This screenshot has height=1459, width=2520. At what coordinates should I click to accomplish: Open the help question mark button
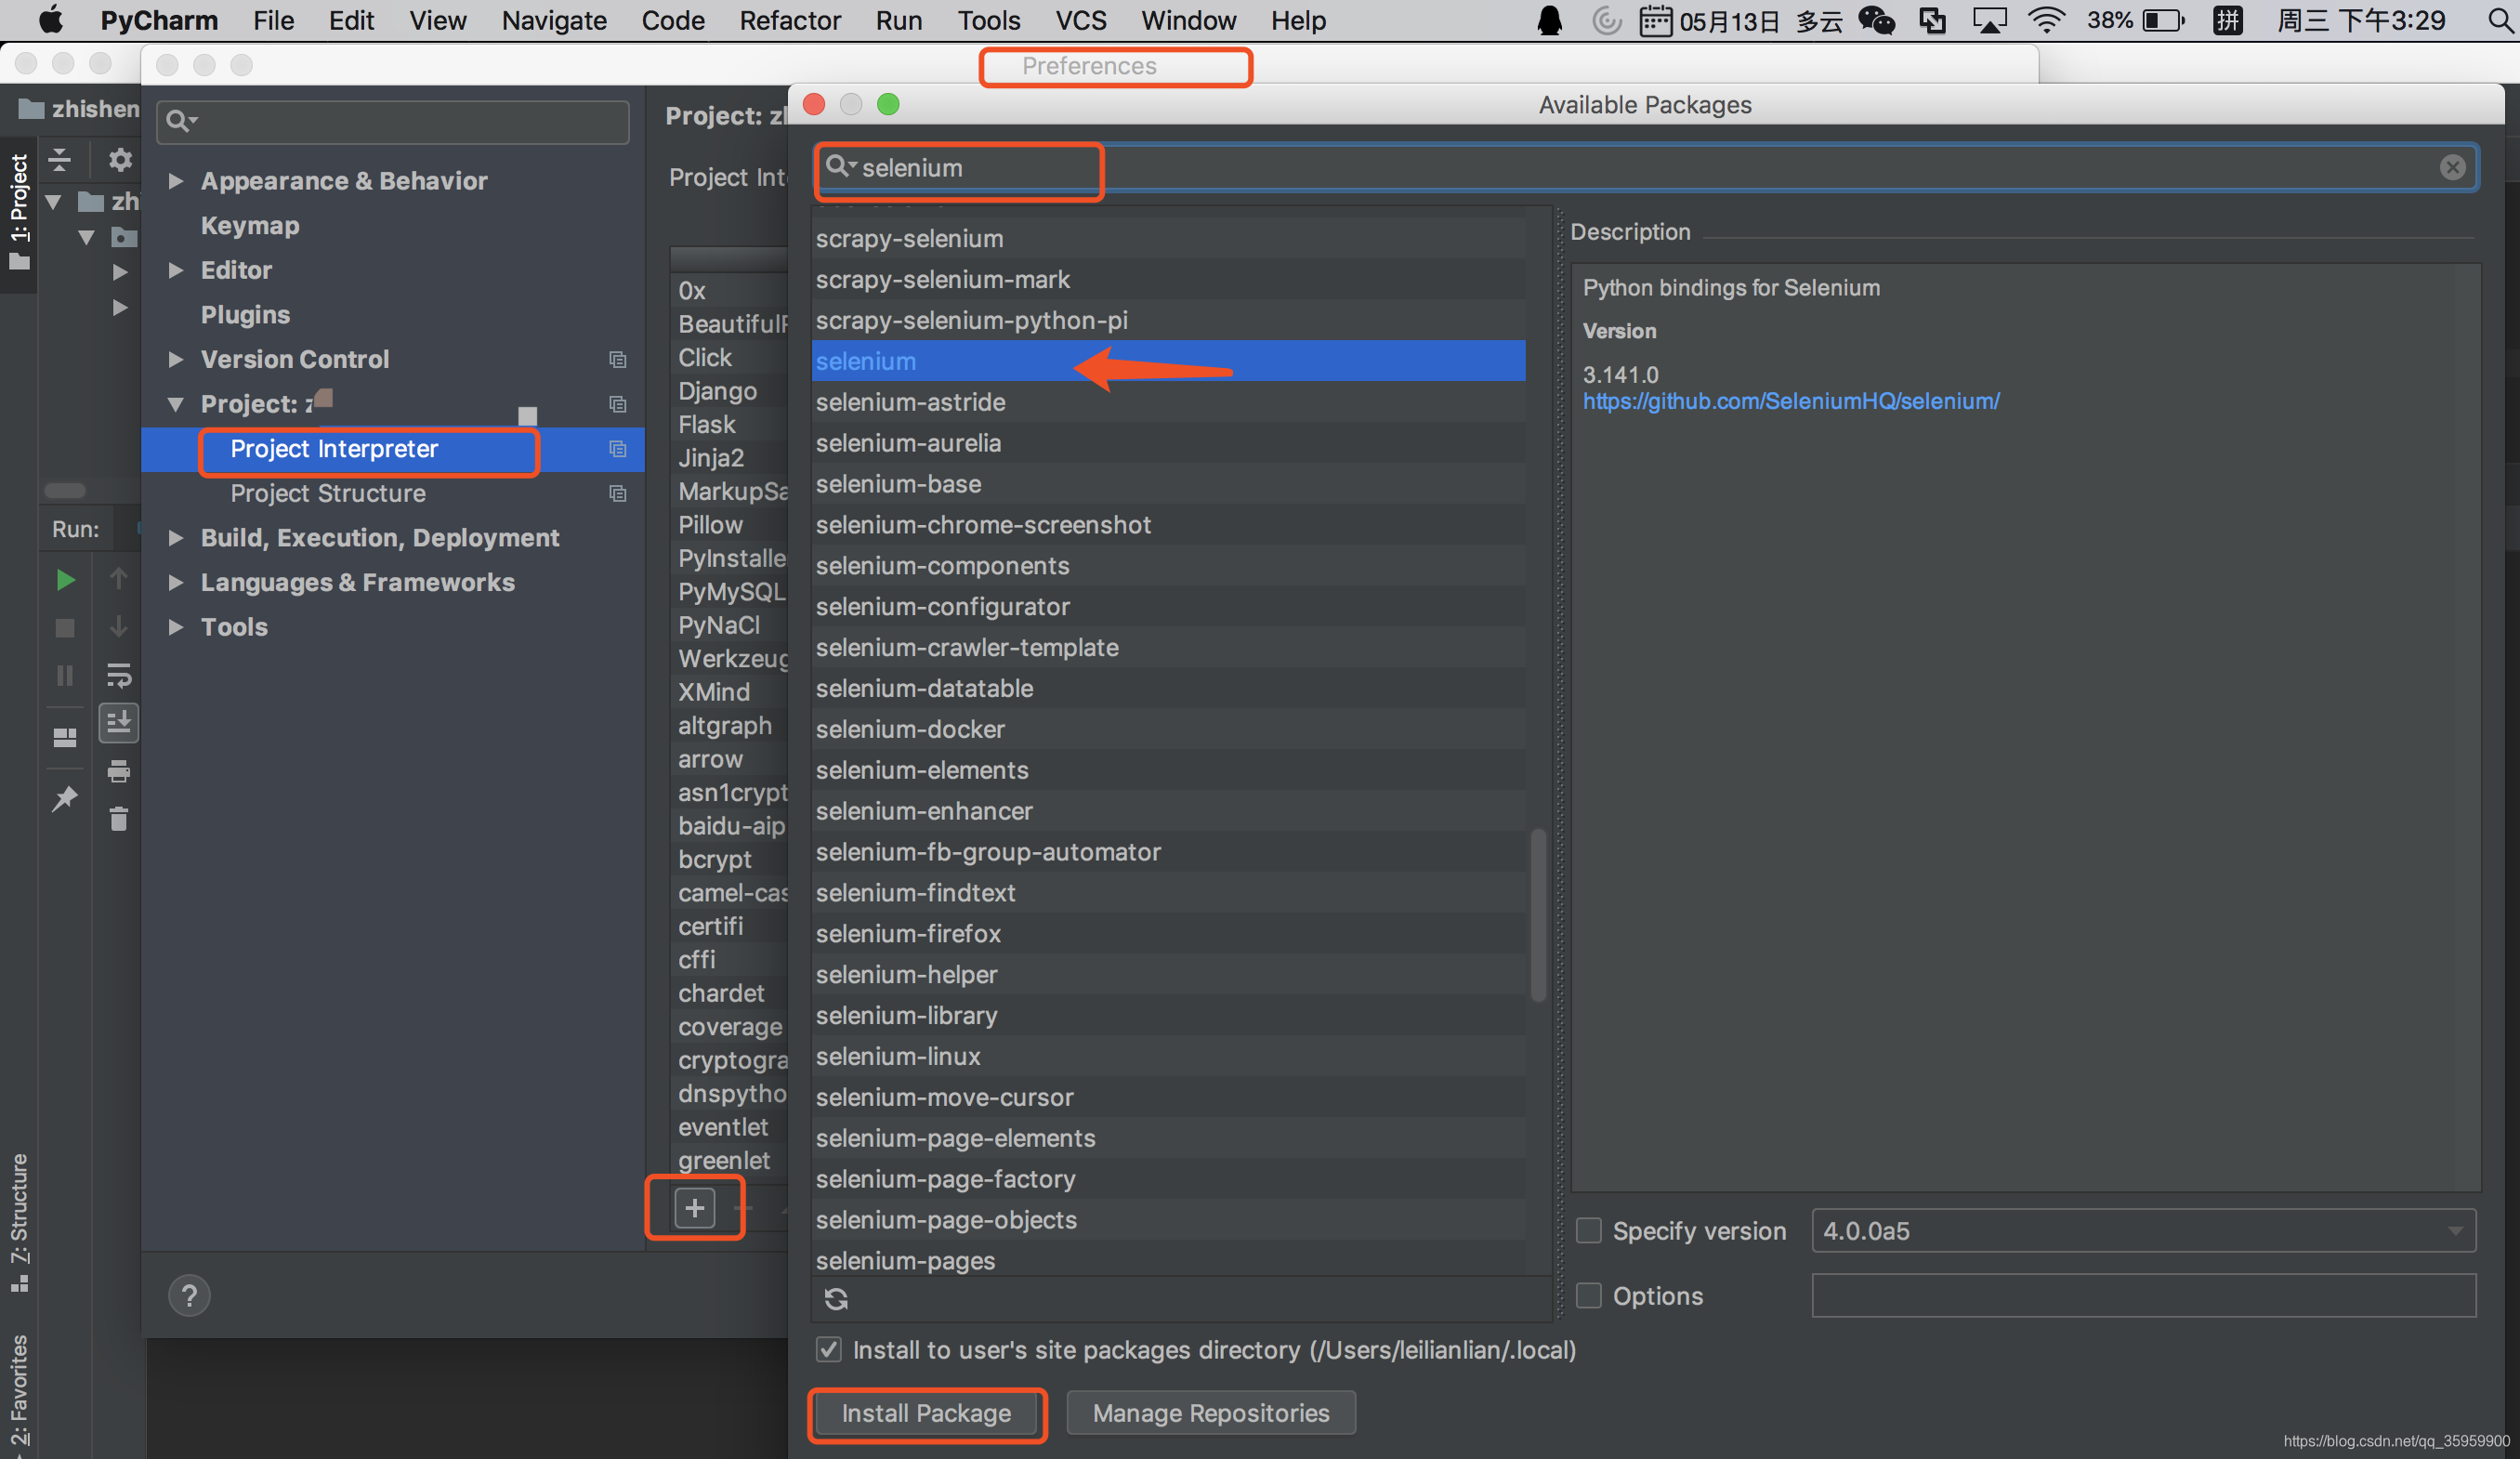(x=189, y=1295)
